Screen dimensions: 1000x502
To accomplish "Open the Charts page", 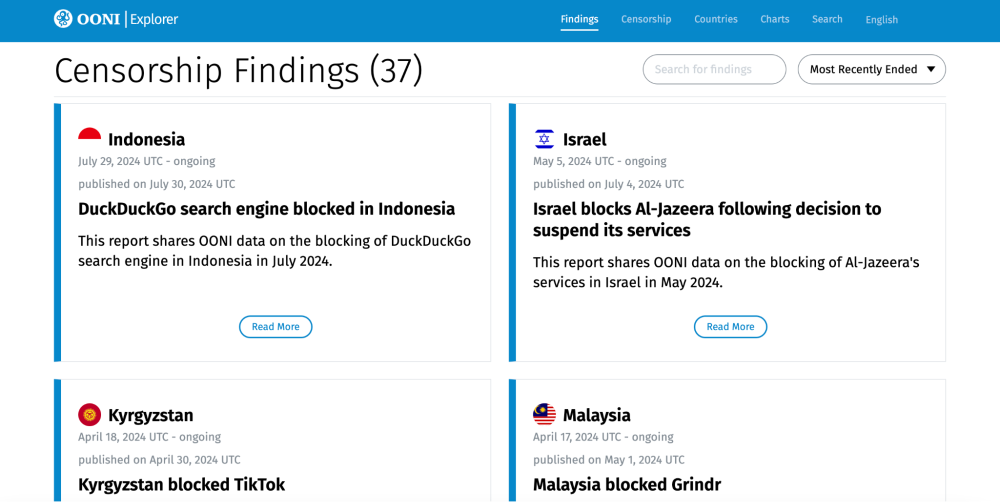I will [x=774, y=19].
